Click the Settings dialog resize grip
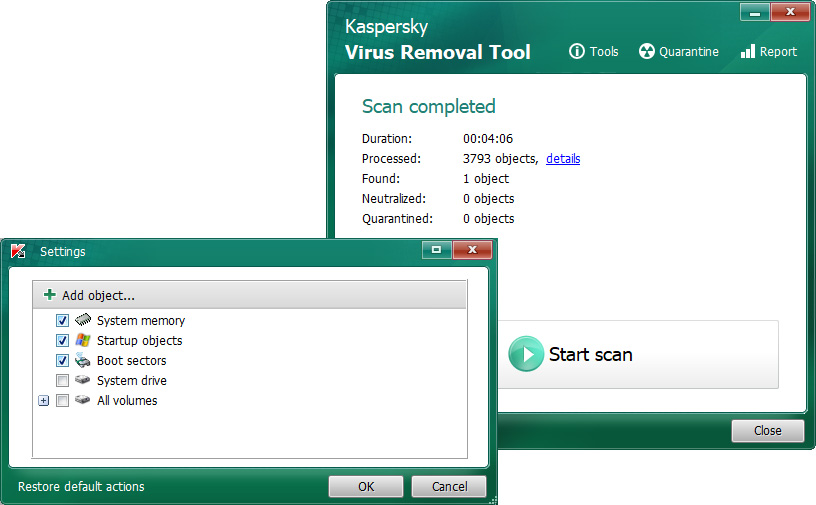 click(x=493, y=500)
